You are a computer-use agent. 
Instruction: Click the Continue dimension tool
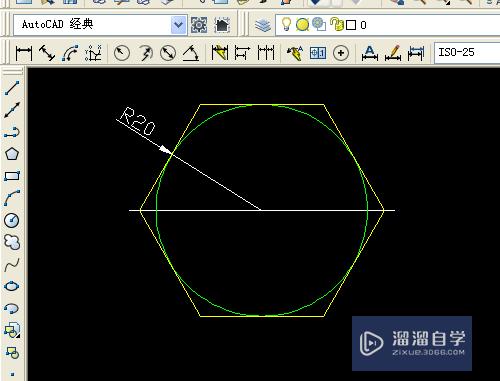[266, 53]
